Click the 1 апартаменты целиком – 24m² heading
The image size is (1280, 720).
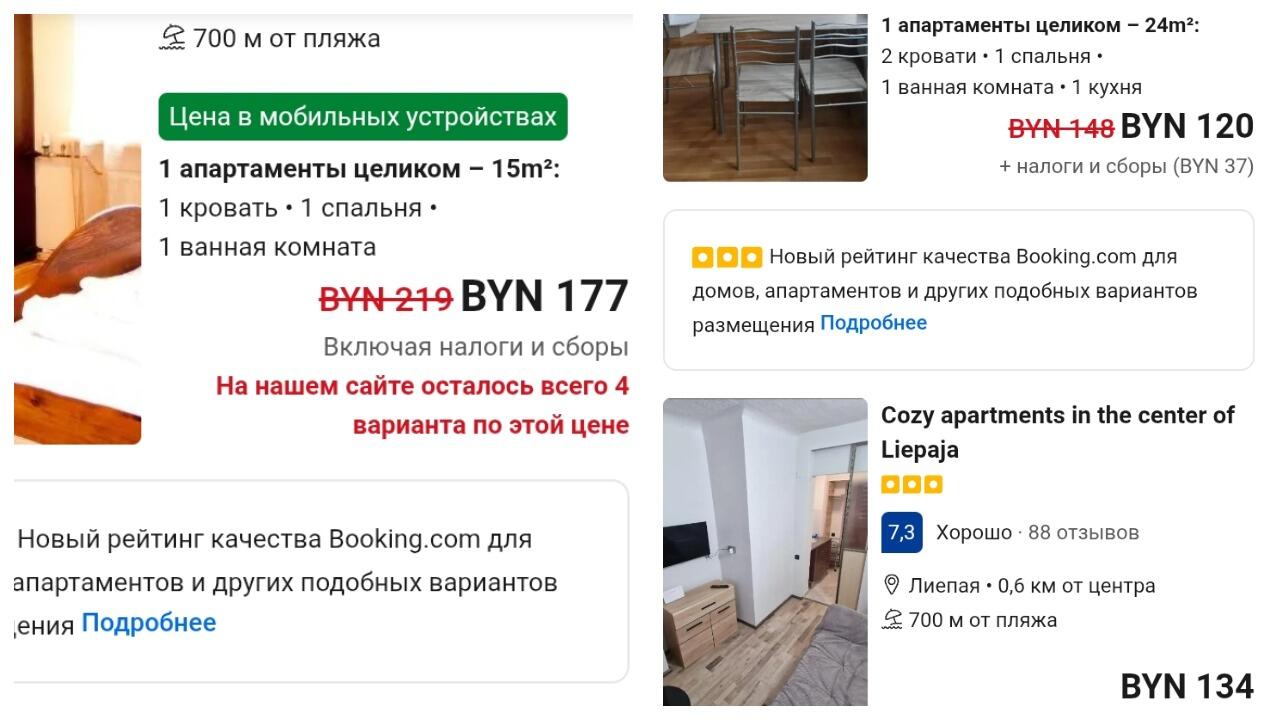pos(1040,26)
